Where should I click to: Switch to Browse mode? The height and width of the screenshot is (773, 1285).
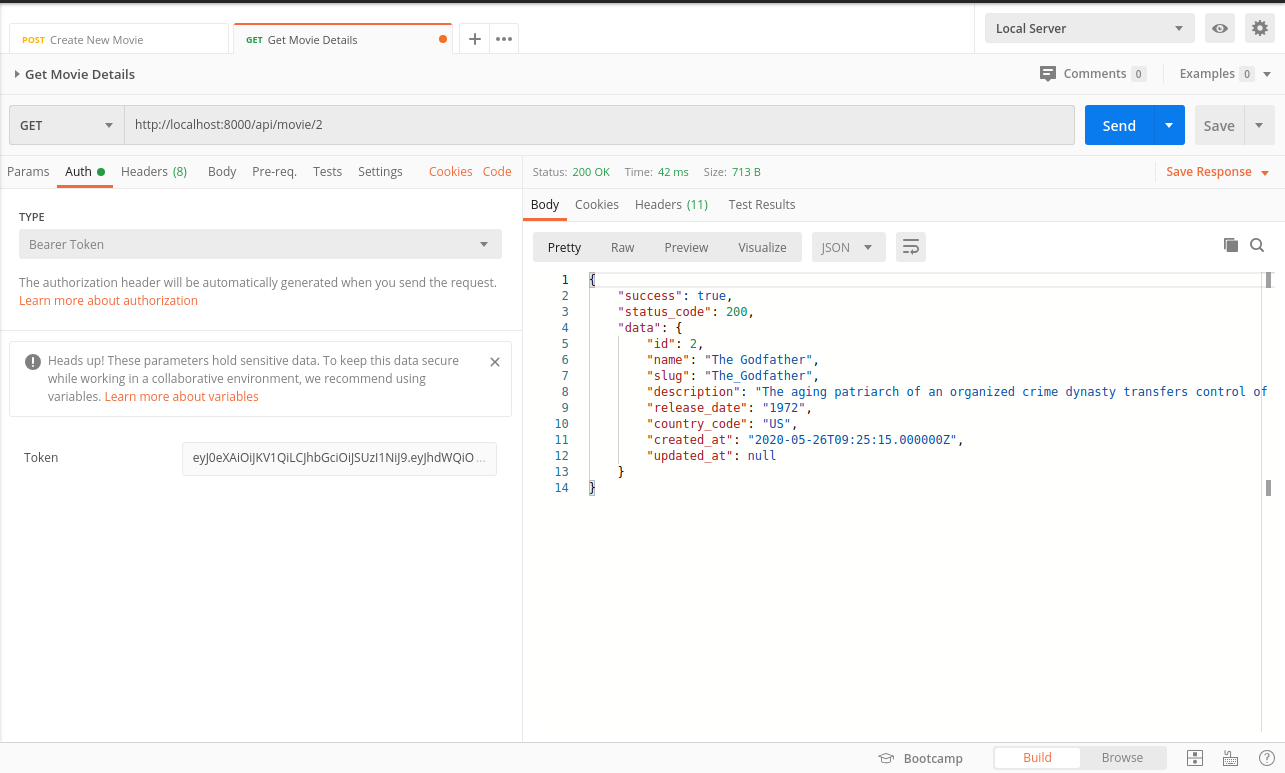(x=1122, y=758)
